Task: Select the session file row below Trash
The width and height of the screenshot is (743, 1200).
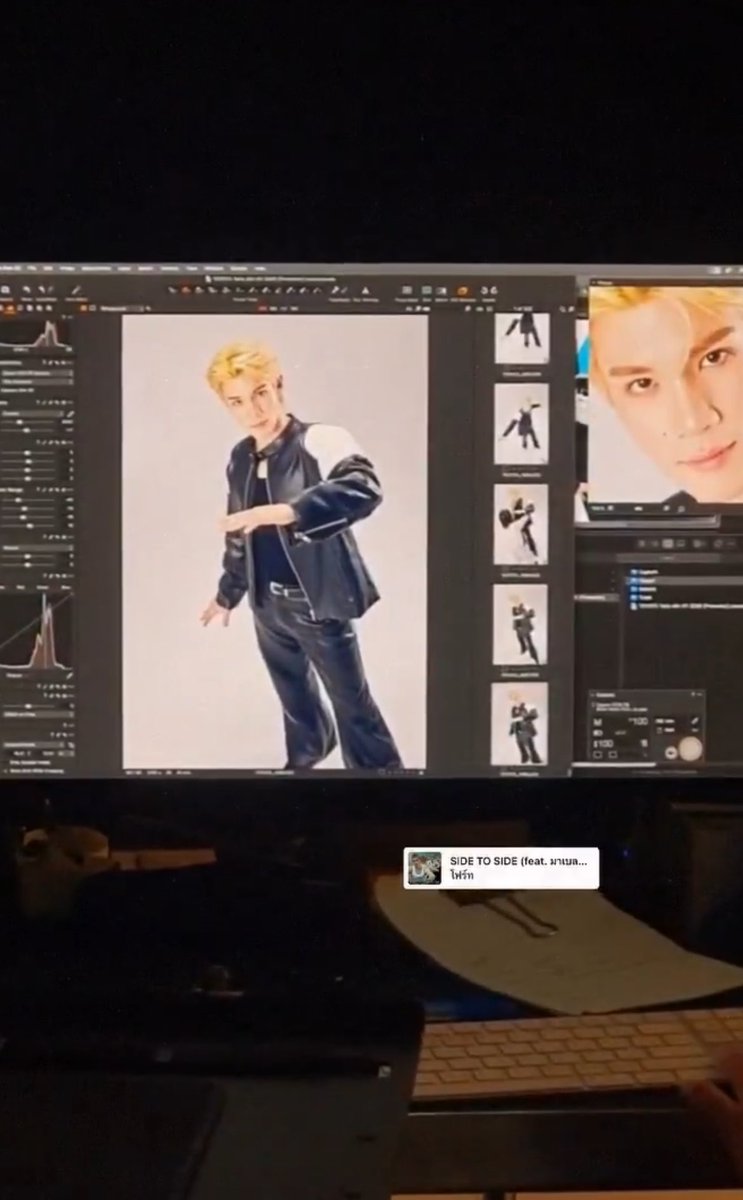Action: point(684,607)
